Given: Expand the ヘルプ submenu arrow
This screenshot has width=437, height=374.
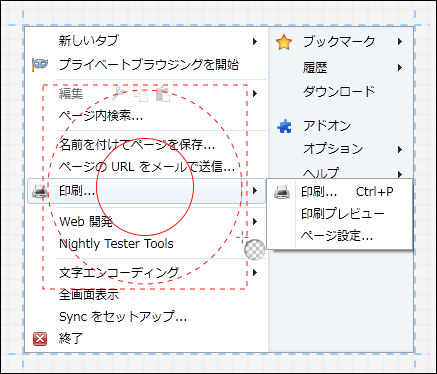Looking at the screenshot, I should click(400, 174).
